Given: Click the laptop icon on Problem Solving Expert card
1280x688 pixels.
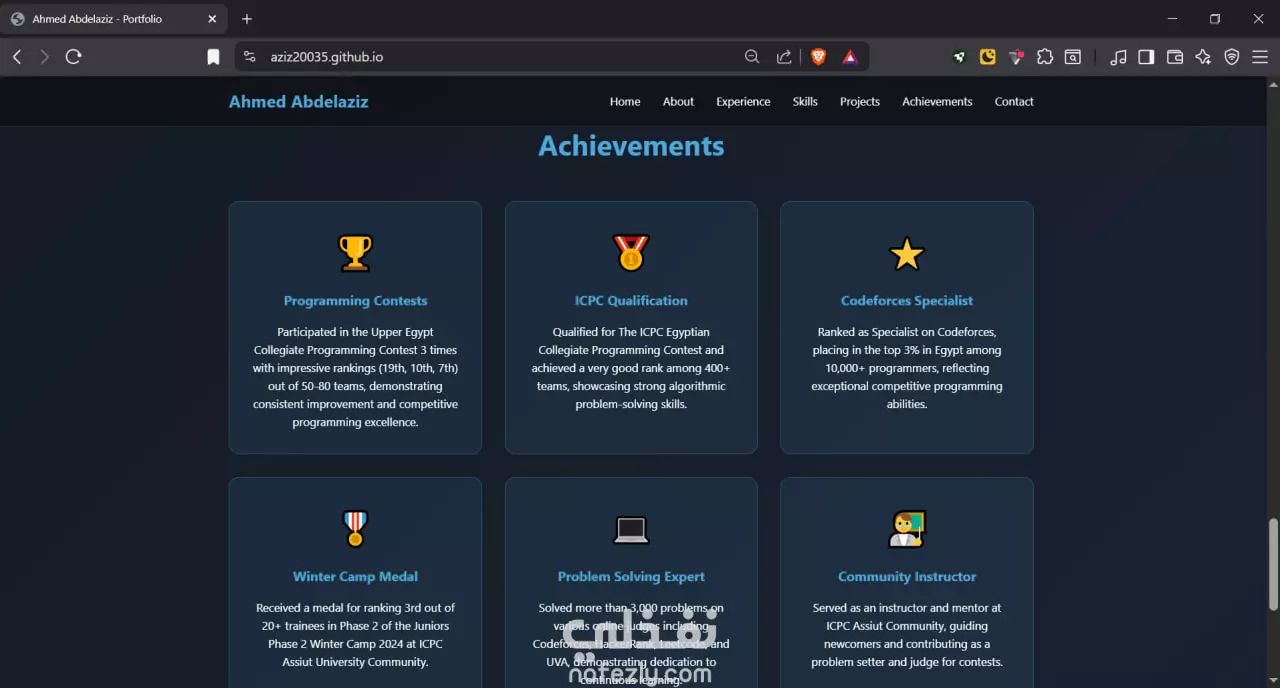Looking at the screenshot, I should pos(631,529).
